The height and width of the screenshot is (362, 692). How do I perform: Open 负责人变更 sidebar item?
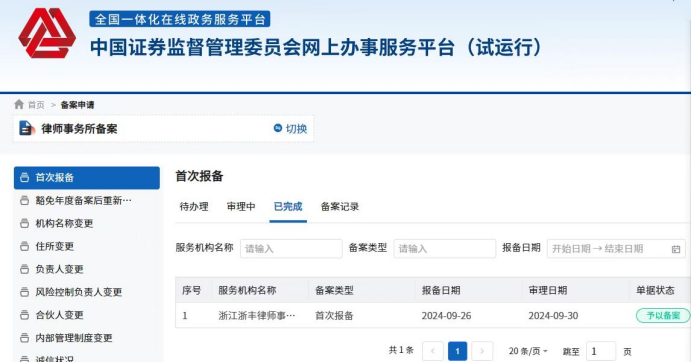pos(86,269)
